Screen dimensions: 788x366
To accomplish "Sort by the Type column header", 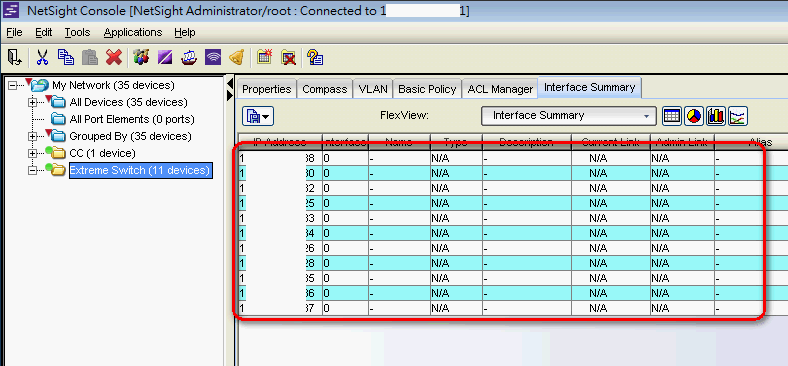I will (x=456, y=142).
